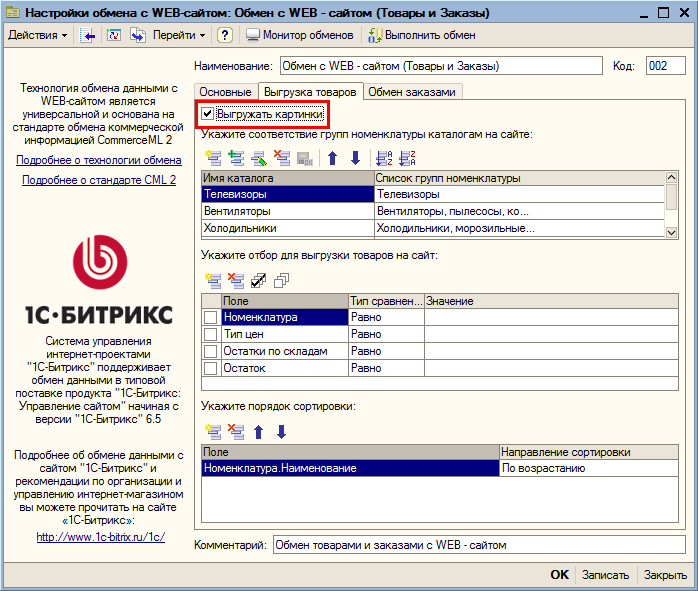Switch to the Обмен заказами tab
This screenshot has height=591, width=698.
pyautogui.click(x=412, y=92)
